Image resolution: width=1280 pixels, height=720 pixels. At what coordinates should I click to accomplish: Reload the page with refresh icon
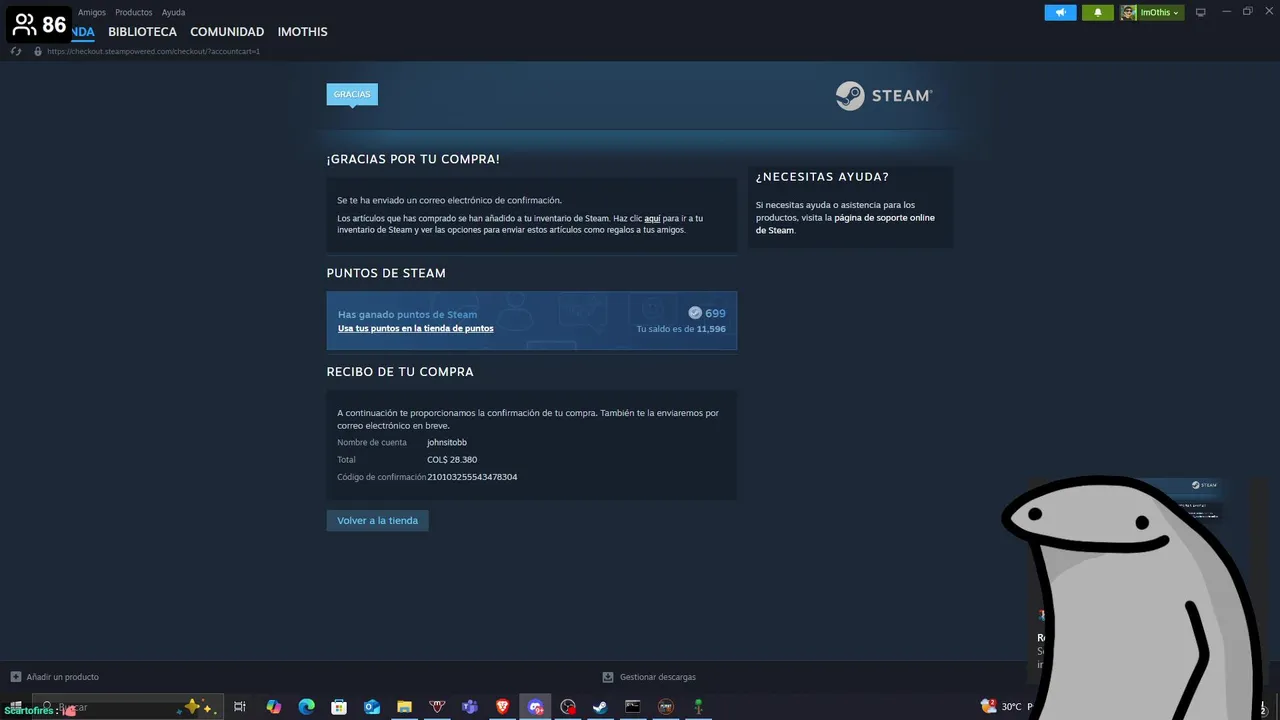16,51
